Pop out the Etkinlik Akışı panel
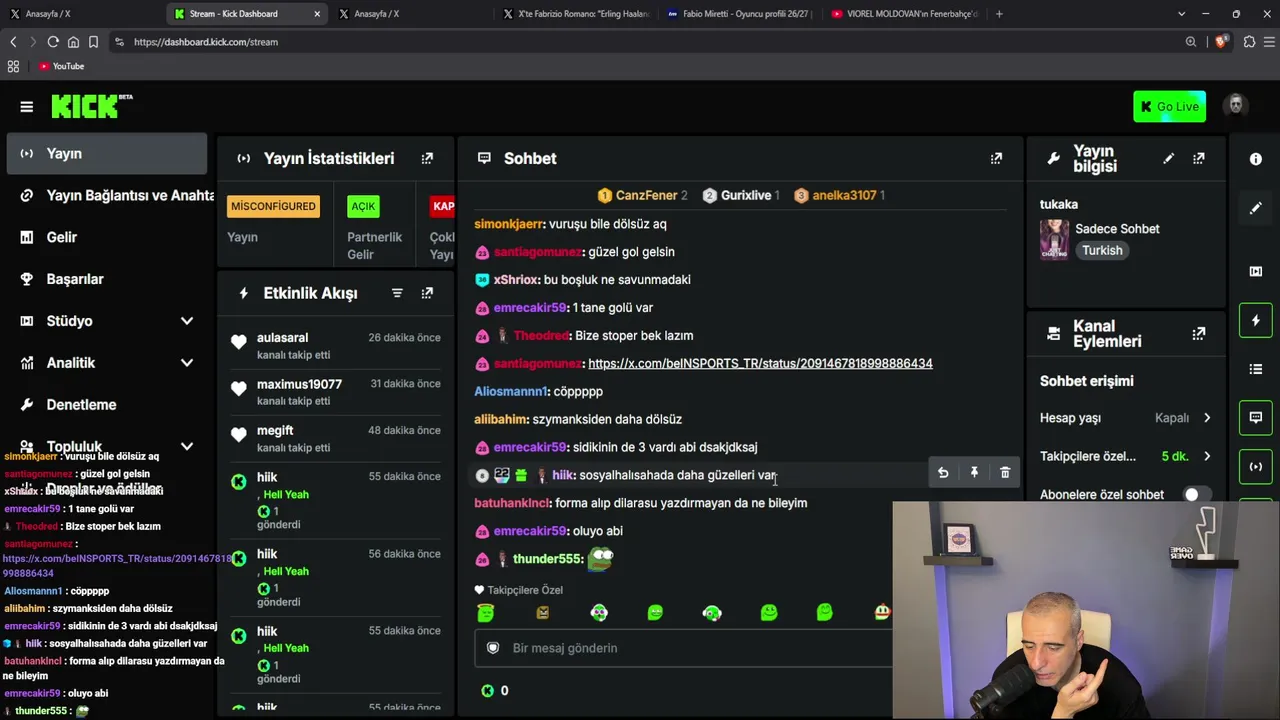The height and width of the screenshot is (720, 1280). click(x=427, y=293)
